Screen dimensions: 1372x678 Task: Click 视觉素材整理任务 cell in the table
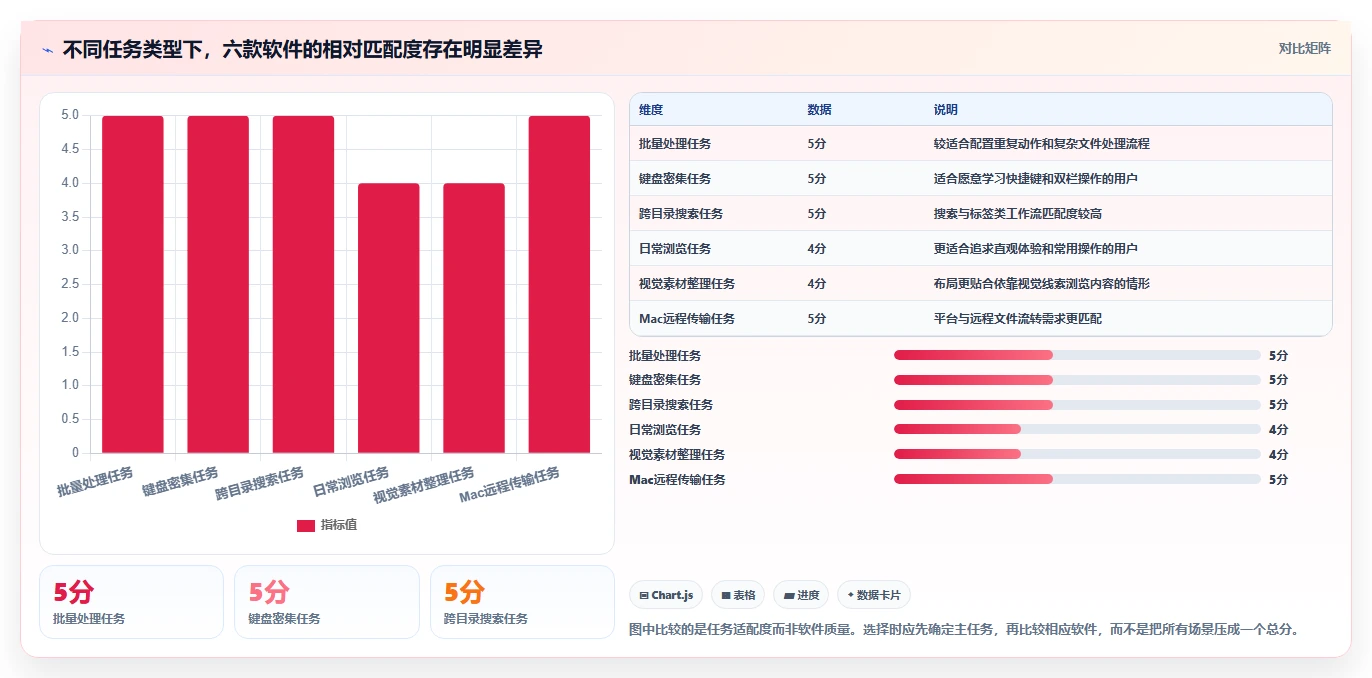pos(687,284)
